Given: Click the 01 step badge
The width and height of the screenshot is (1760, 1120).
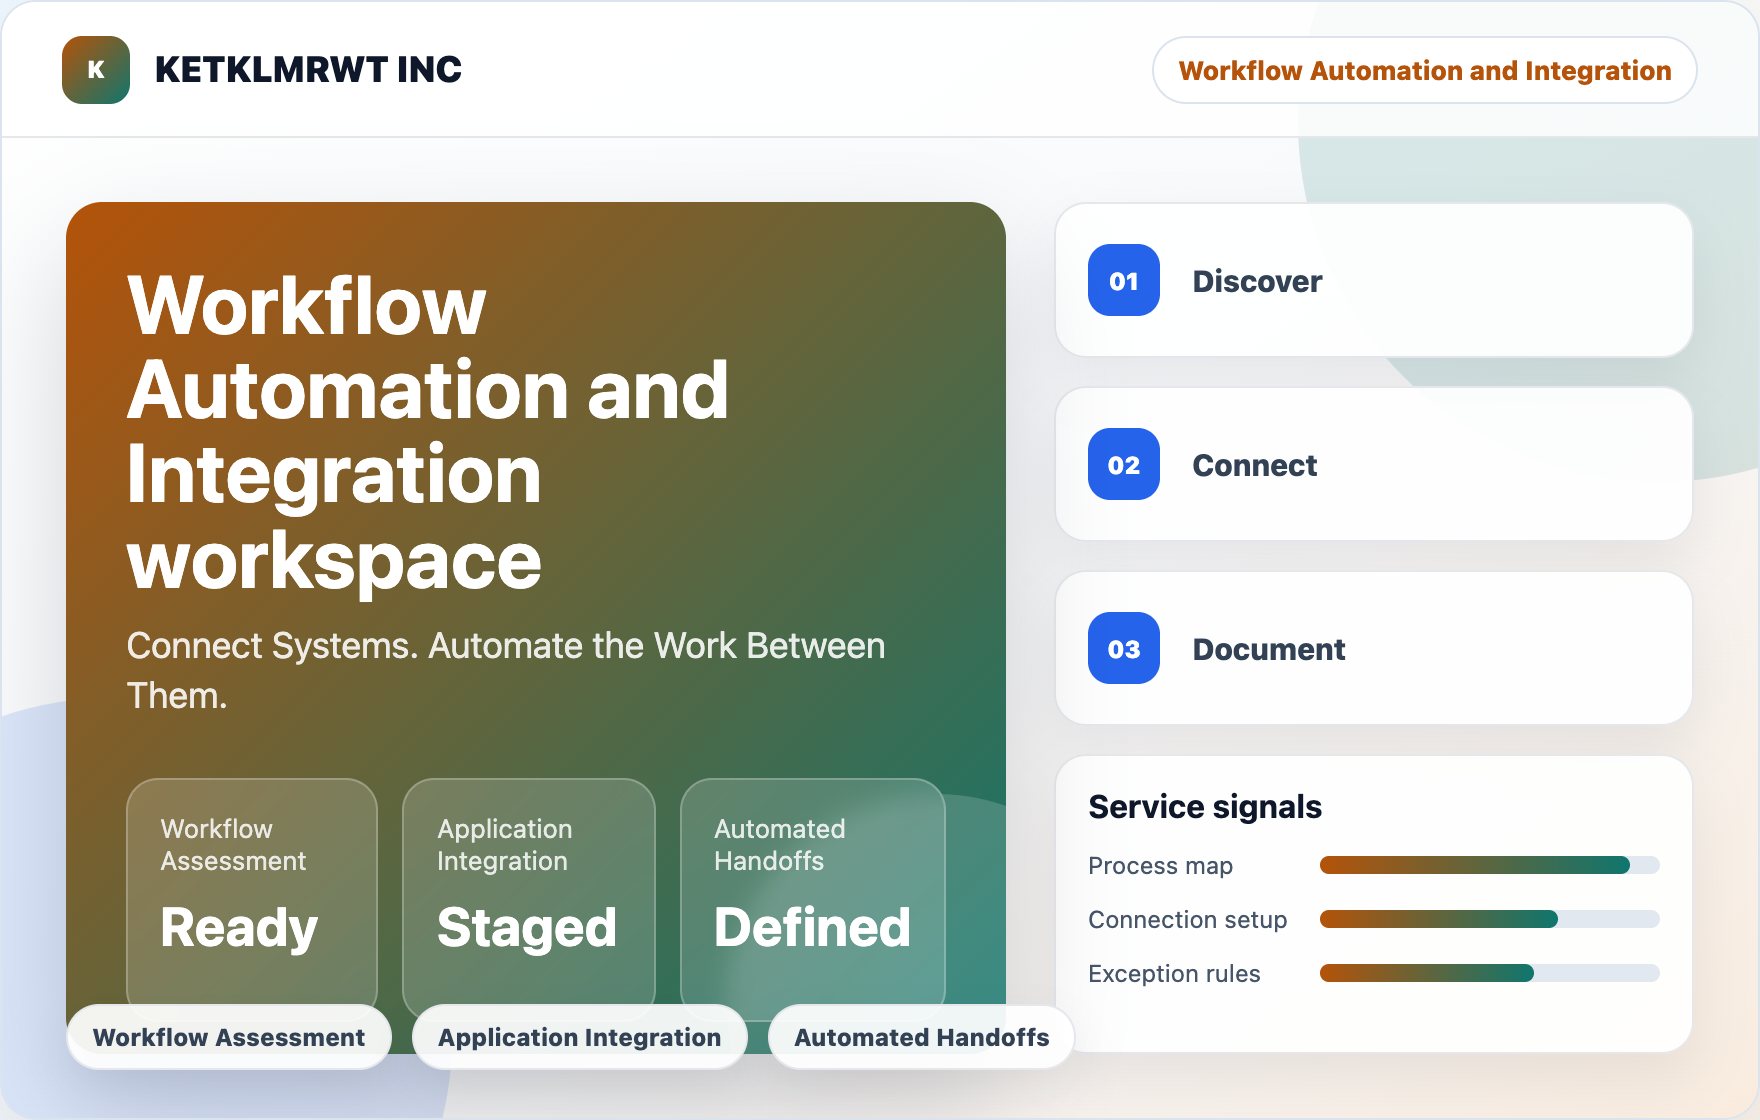Looking at the screenshot, I should 1124,280.
